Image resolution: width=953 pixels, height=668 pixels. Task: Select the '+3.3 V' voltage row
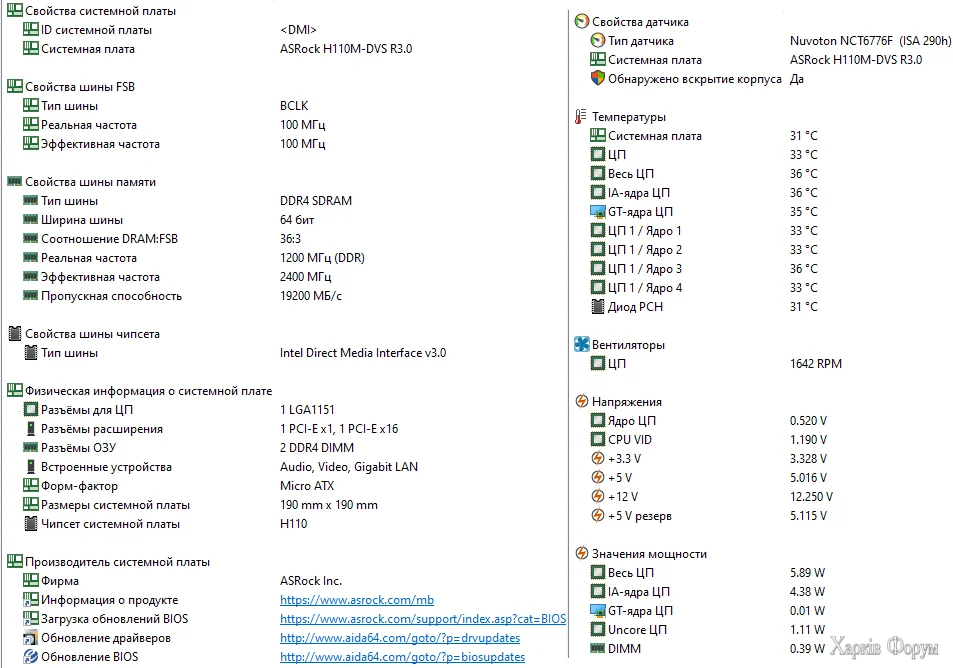pyautogui.click(x=709, y=458)
